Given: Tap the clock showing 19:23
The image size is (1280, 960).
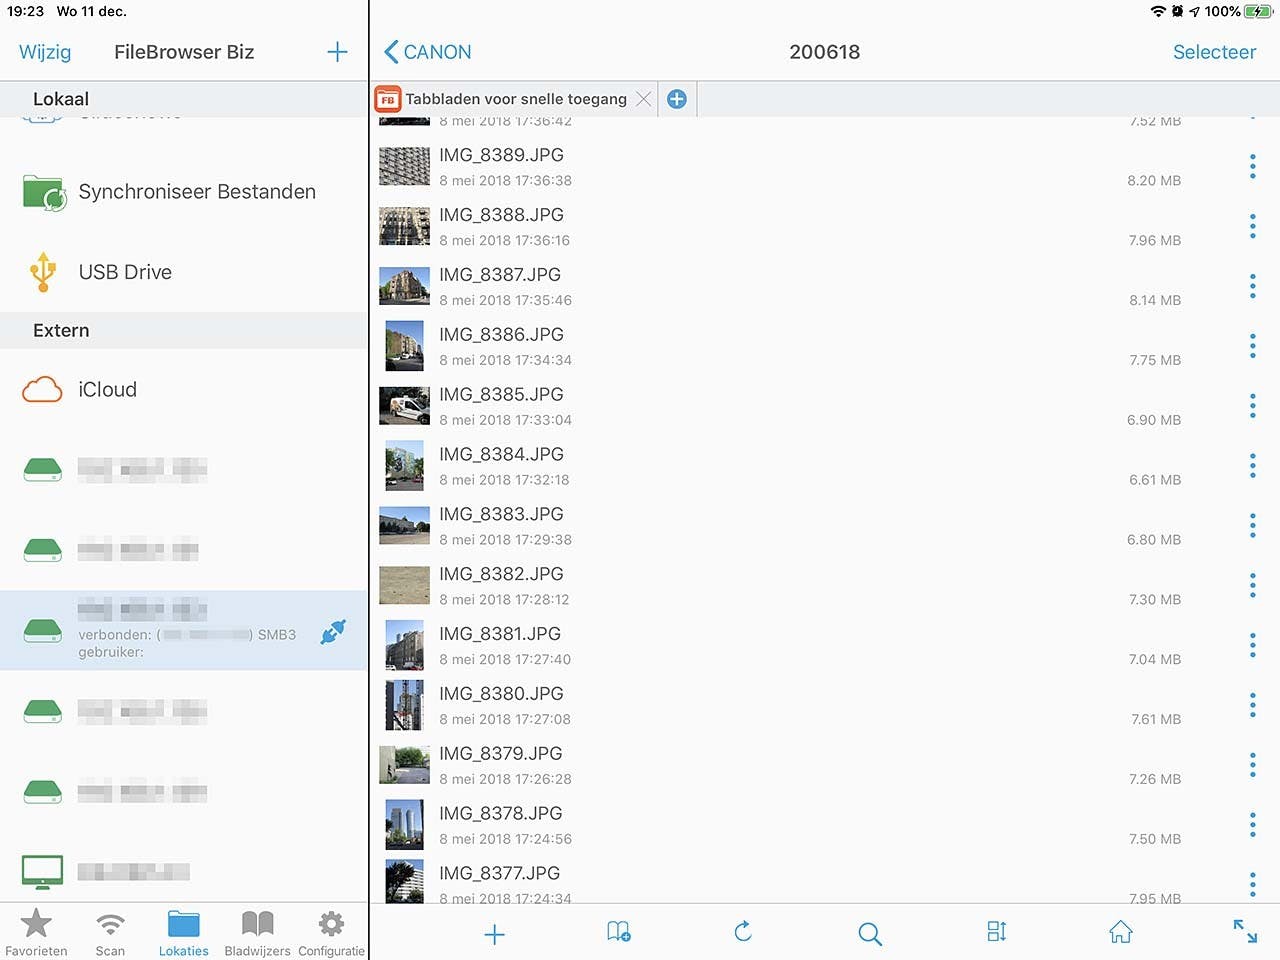Looking at the screenshot, I should click(x=25, y=11).
